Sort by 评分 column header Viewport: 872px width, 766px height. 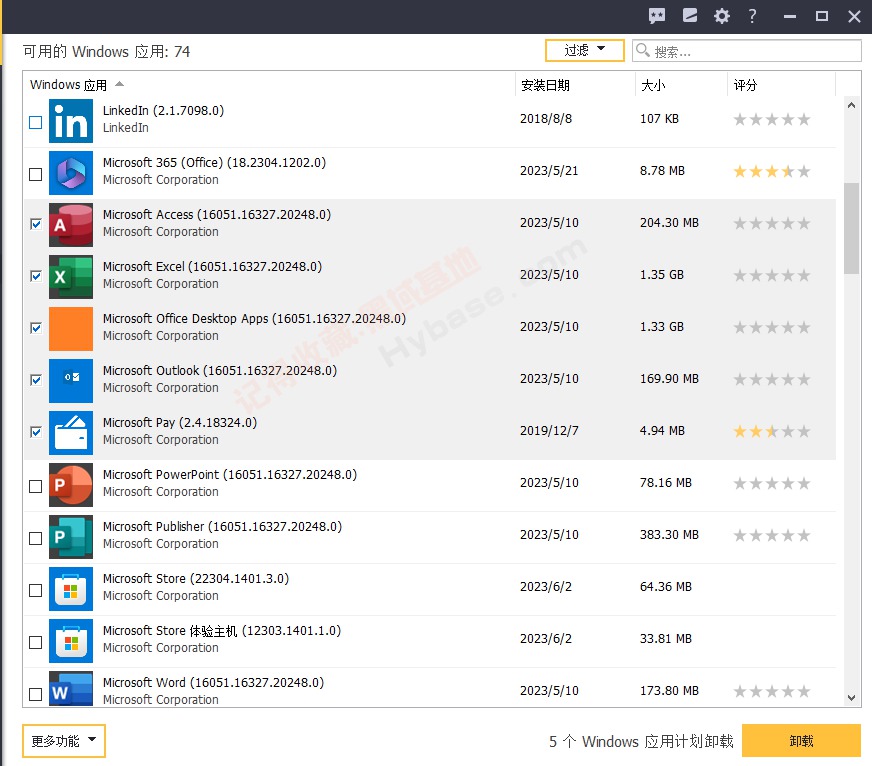[781, 85]
